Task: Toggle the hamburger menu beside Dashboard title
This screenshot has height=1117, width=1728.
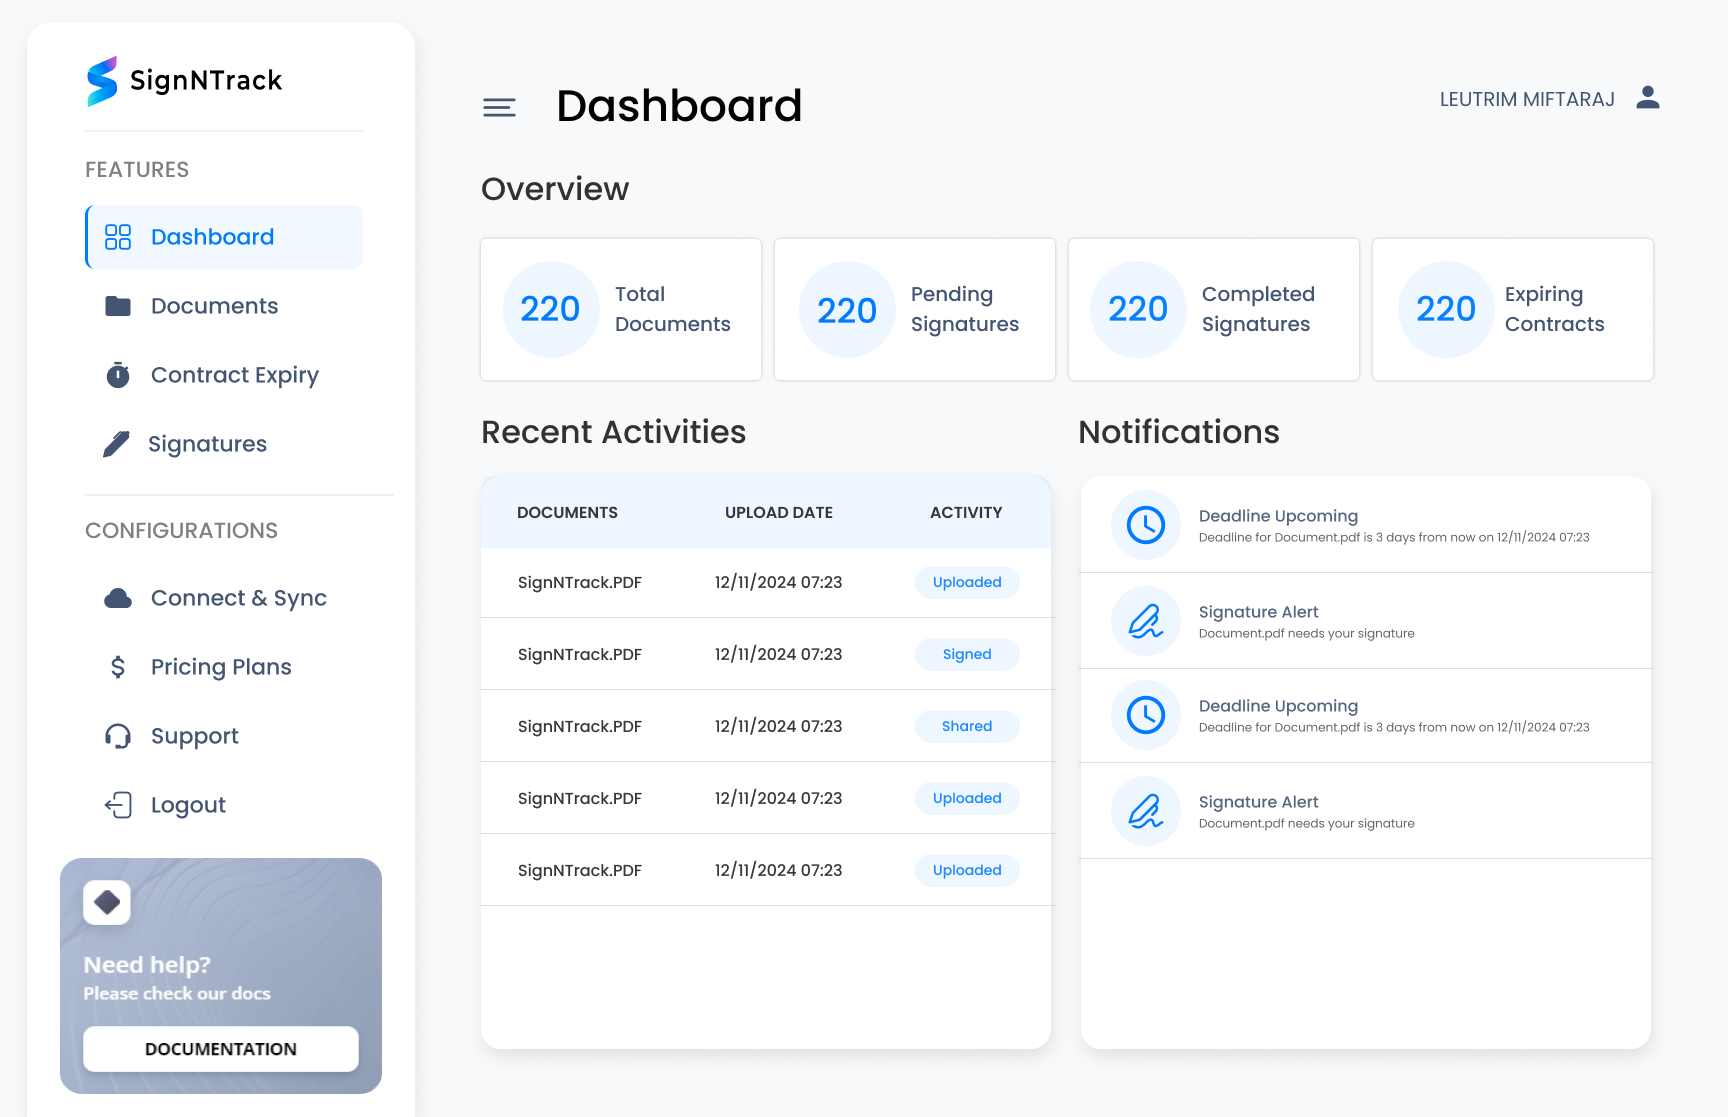Action: [499, 107]
